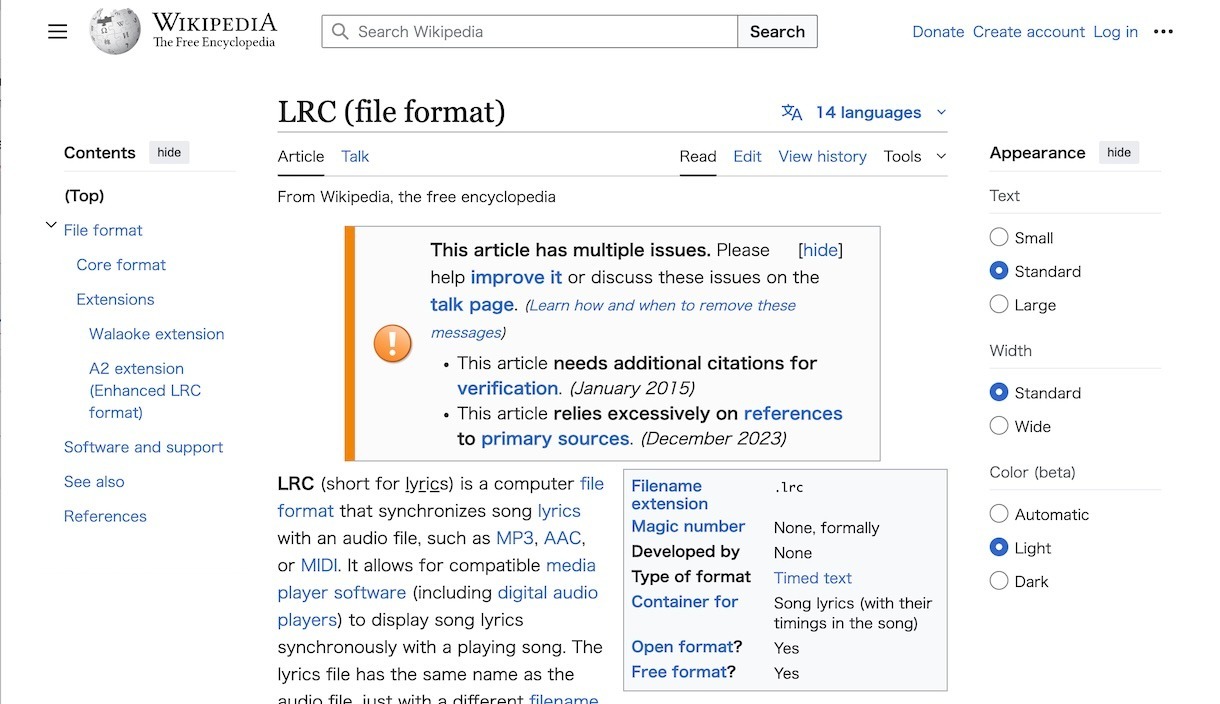Focus the Search Wikipedia input field
1220x704 pixels.
(x=530, y=31)
